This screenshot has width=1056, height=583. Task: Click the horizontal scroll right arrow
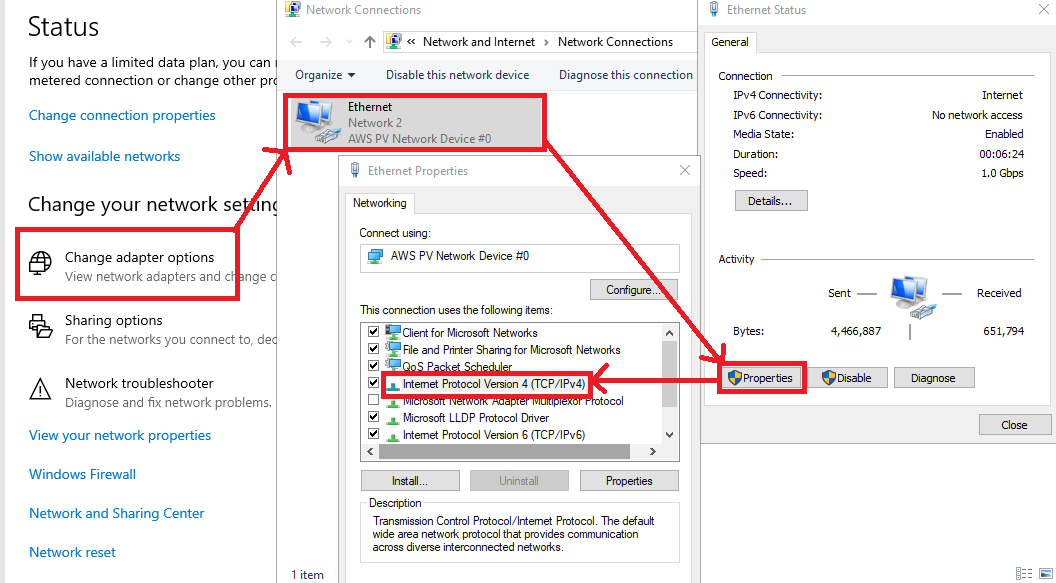coord(652,452)
